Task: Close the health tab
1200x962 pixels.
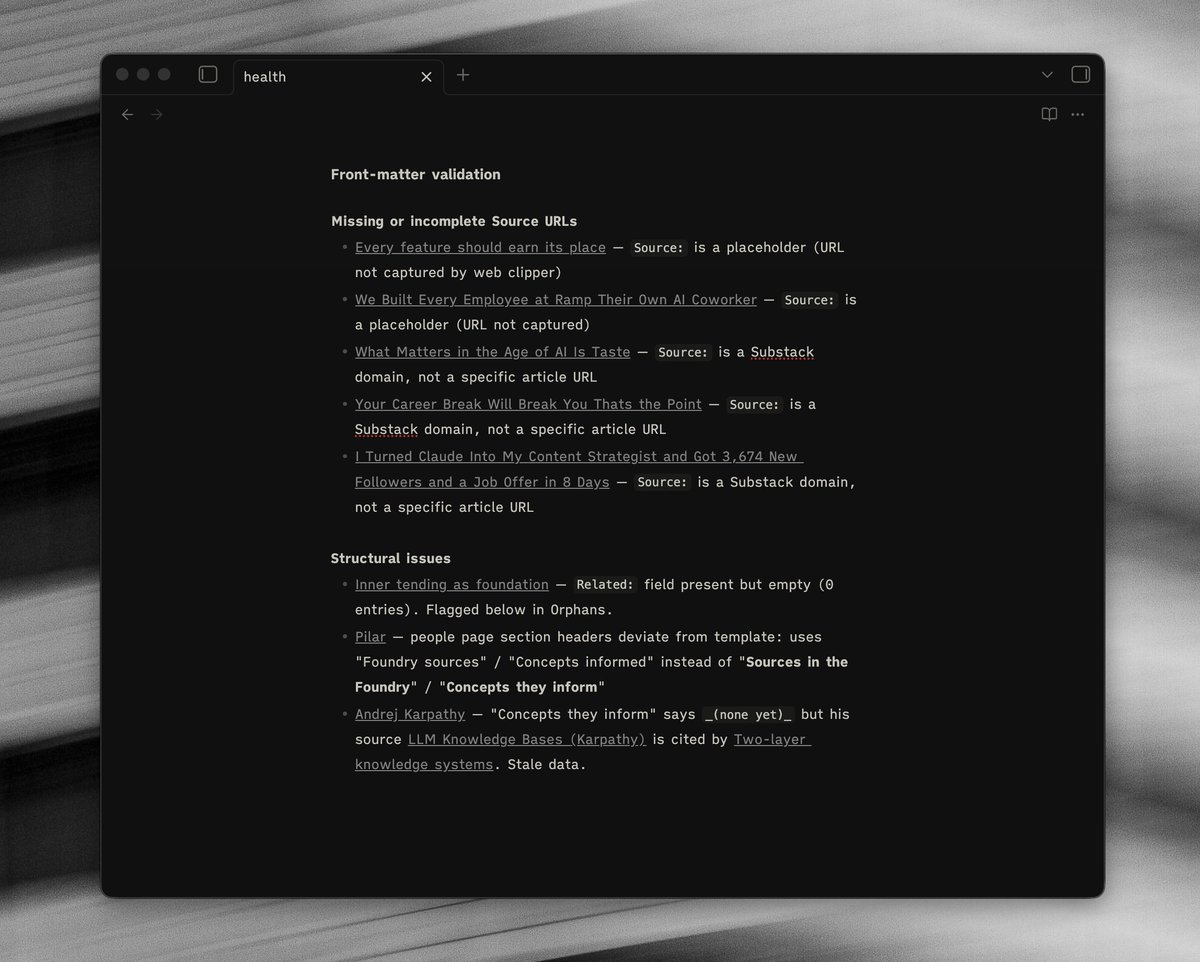Action: pos(426,77)
